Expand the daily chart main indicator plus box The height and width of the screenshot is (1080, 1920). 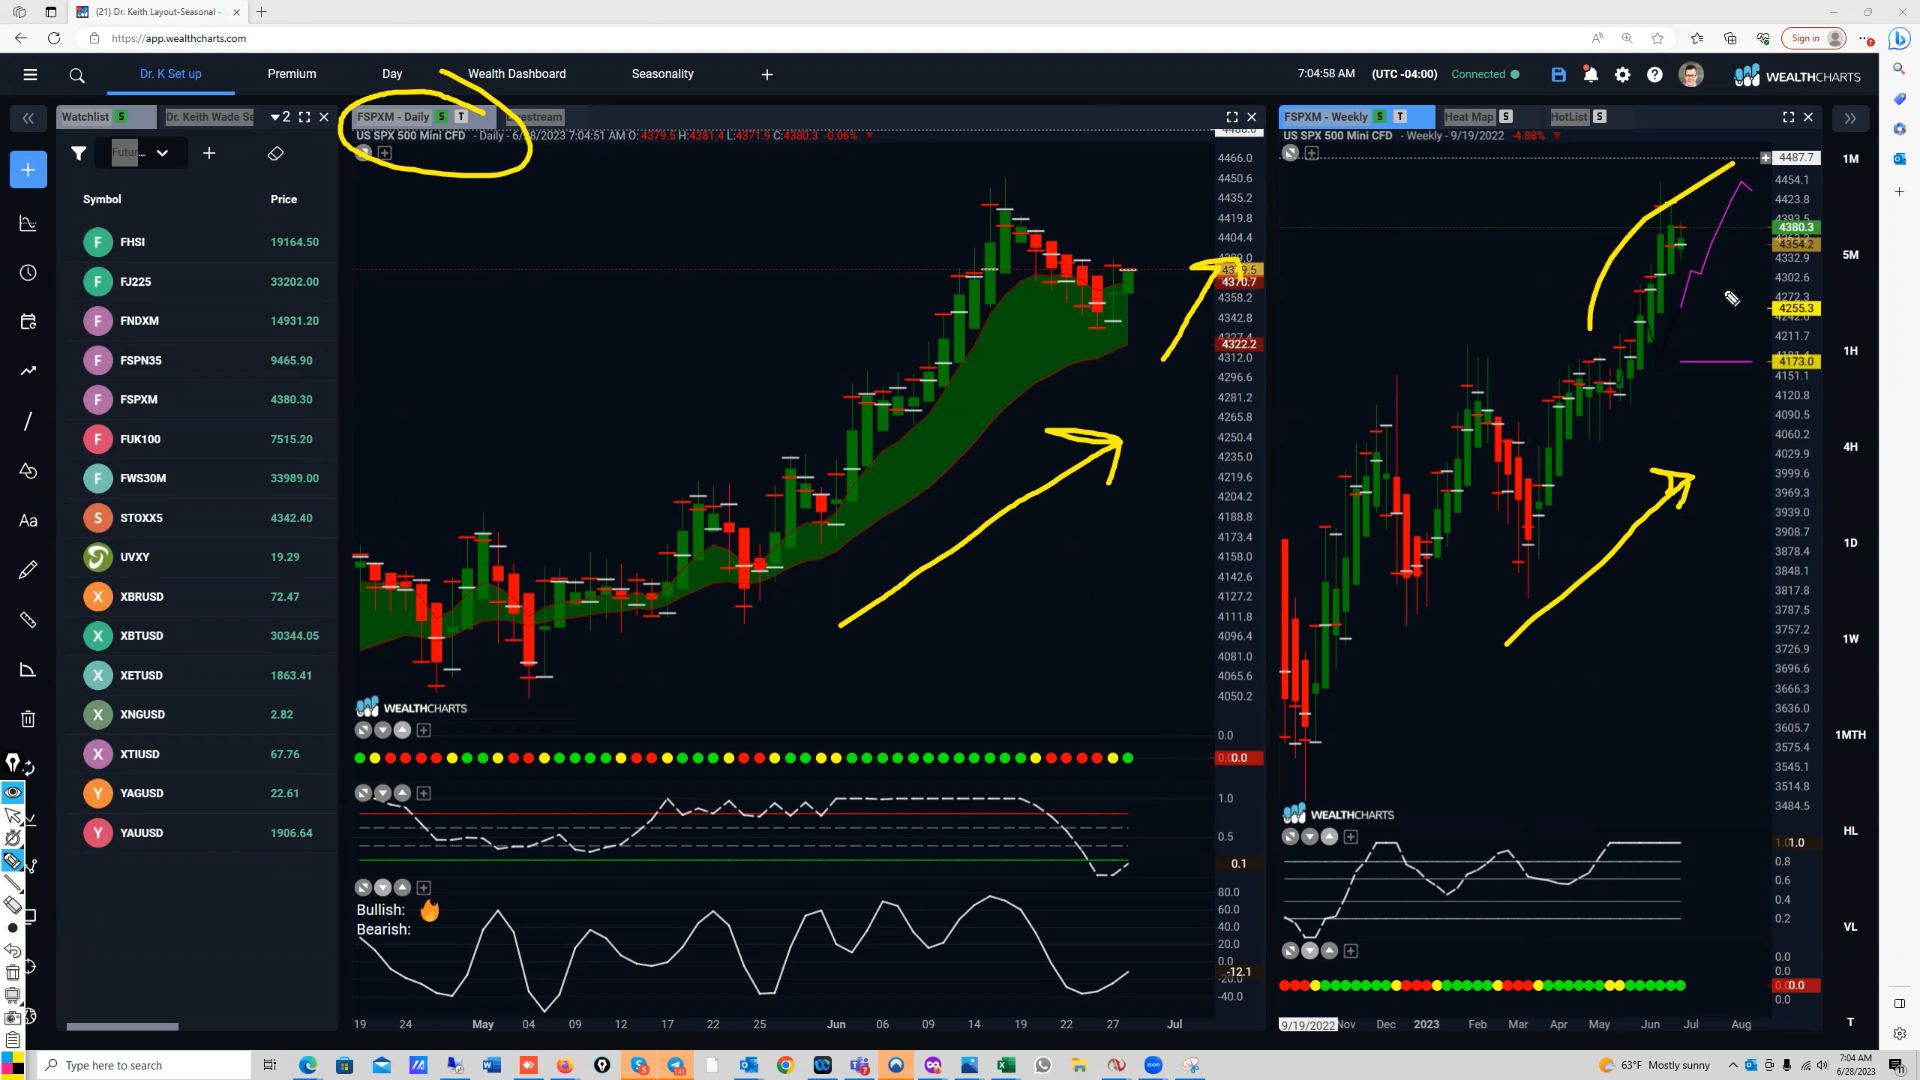pyautogui.click(x=385, y=153)
